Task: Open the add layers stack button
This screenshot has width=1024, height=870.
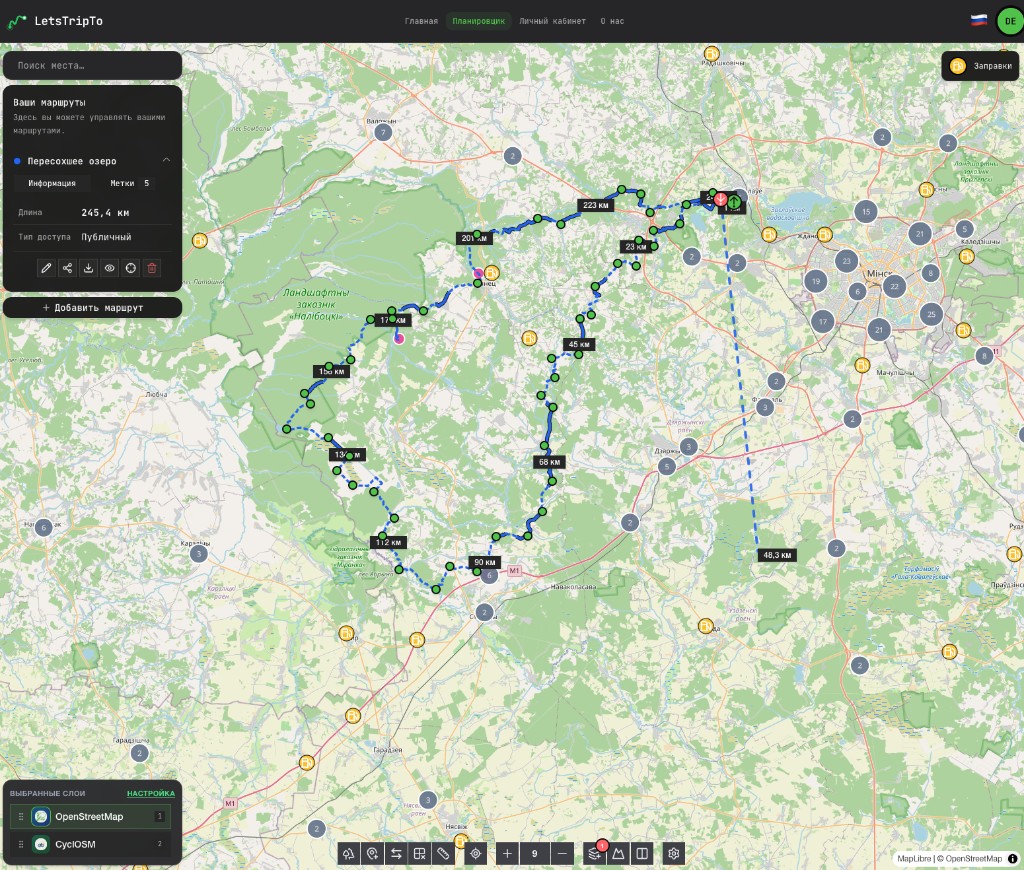Action: [x=594, y=853]
